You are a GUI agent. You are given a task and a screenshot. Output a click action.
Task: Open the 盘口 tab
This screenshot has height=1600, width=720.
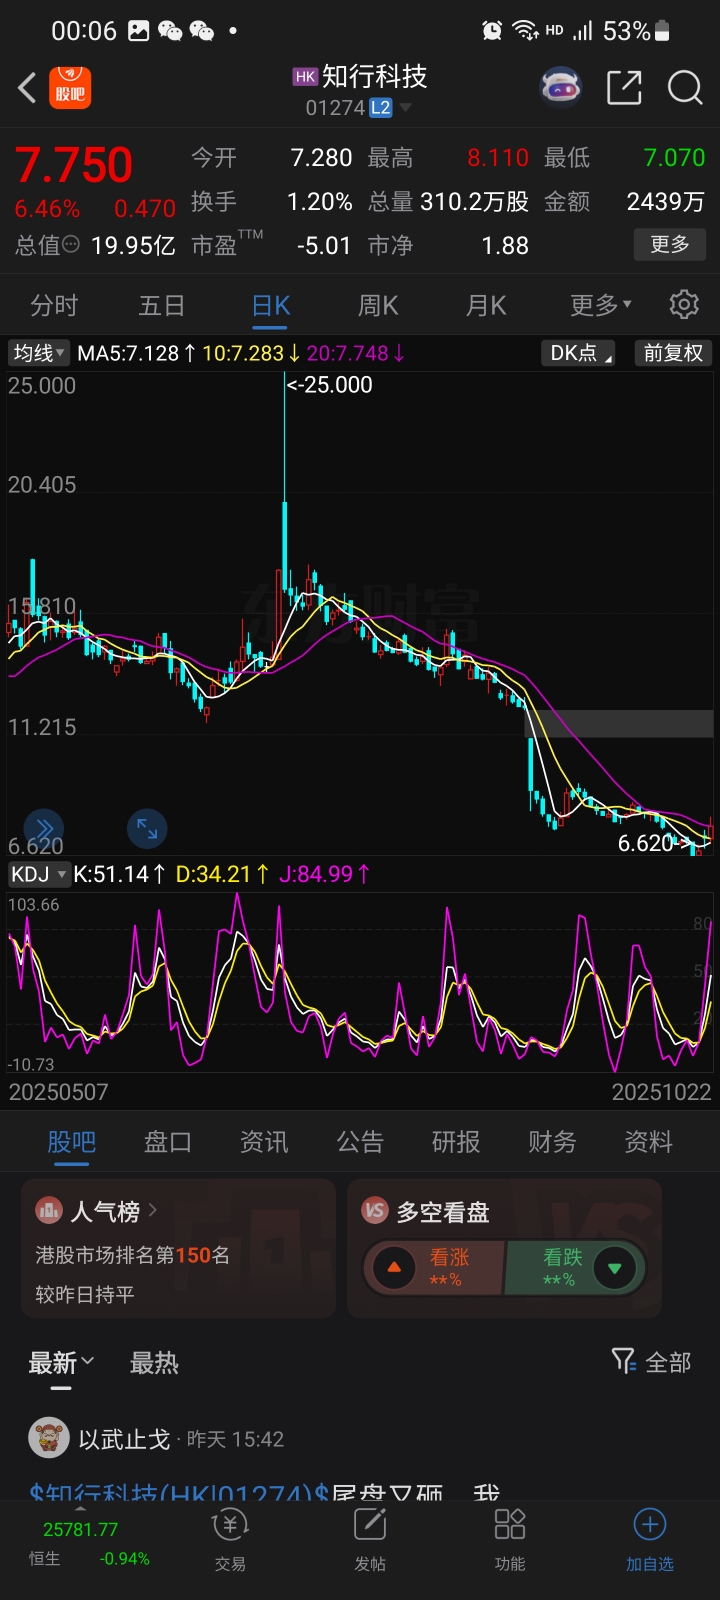tap(168, 1142)
